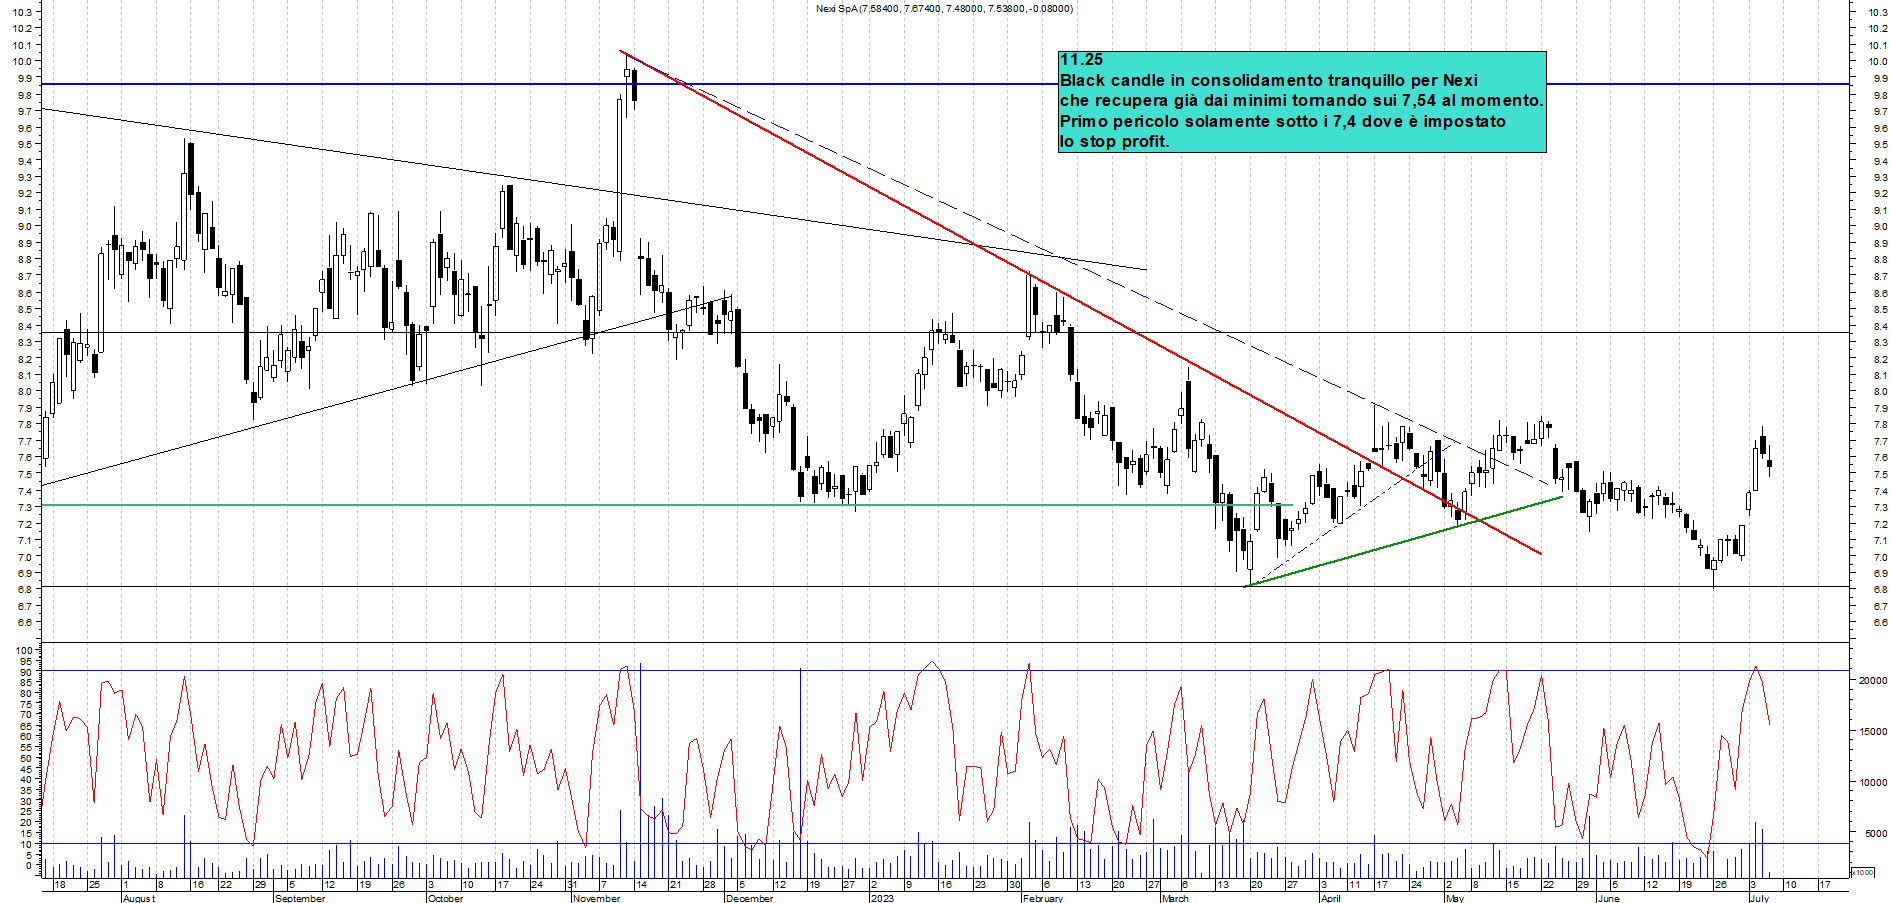Click the '2023' year label
This screenshot has width=1890, height=903.
coord(882,898)
